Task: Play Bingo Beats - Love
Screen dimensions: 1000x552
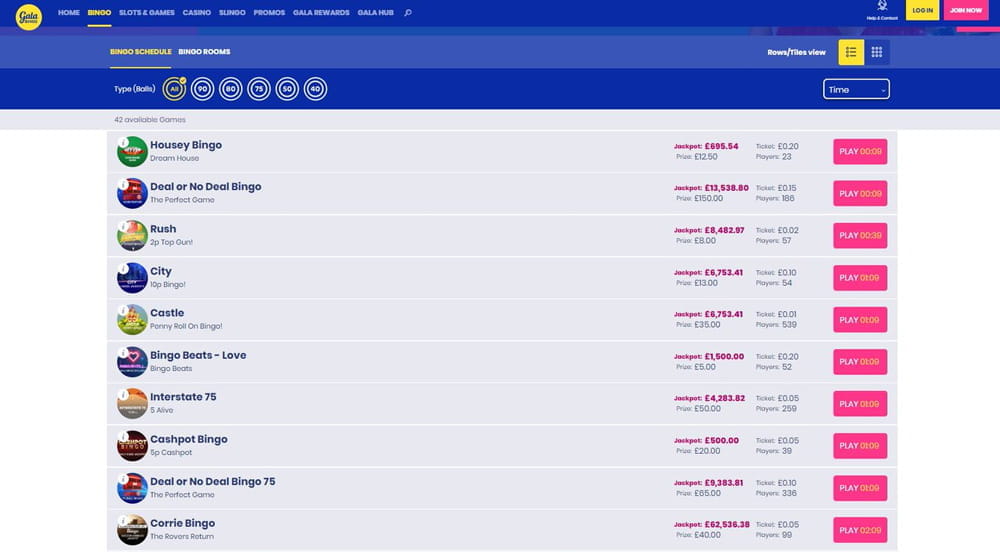Action: [860, 362]
